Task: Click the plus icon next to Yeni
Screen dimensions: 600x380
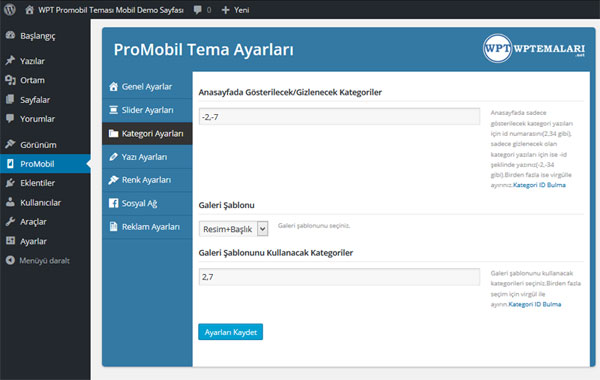Action: point(226,10)
